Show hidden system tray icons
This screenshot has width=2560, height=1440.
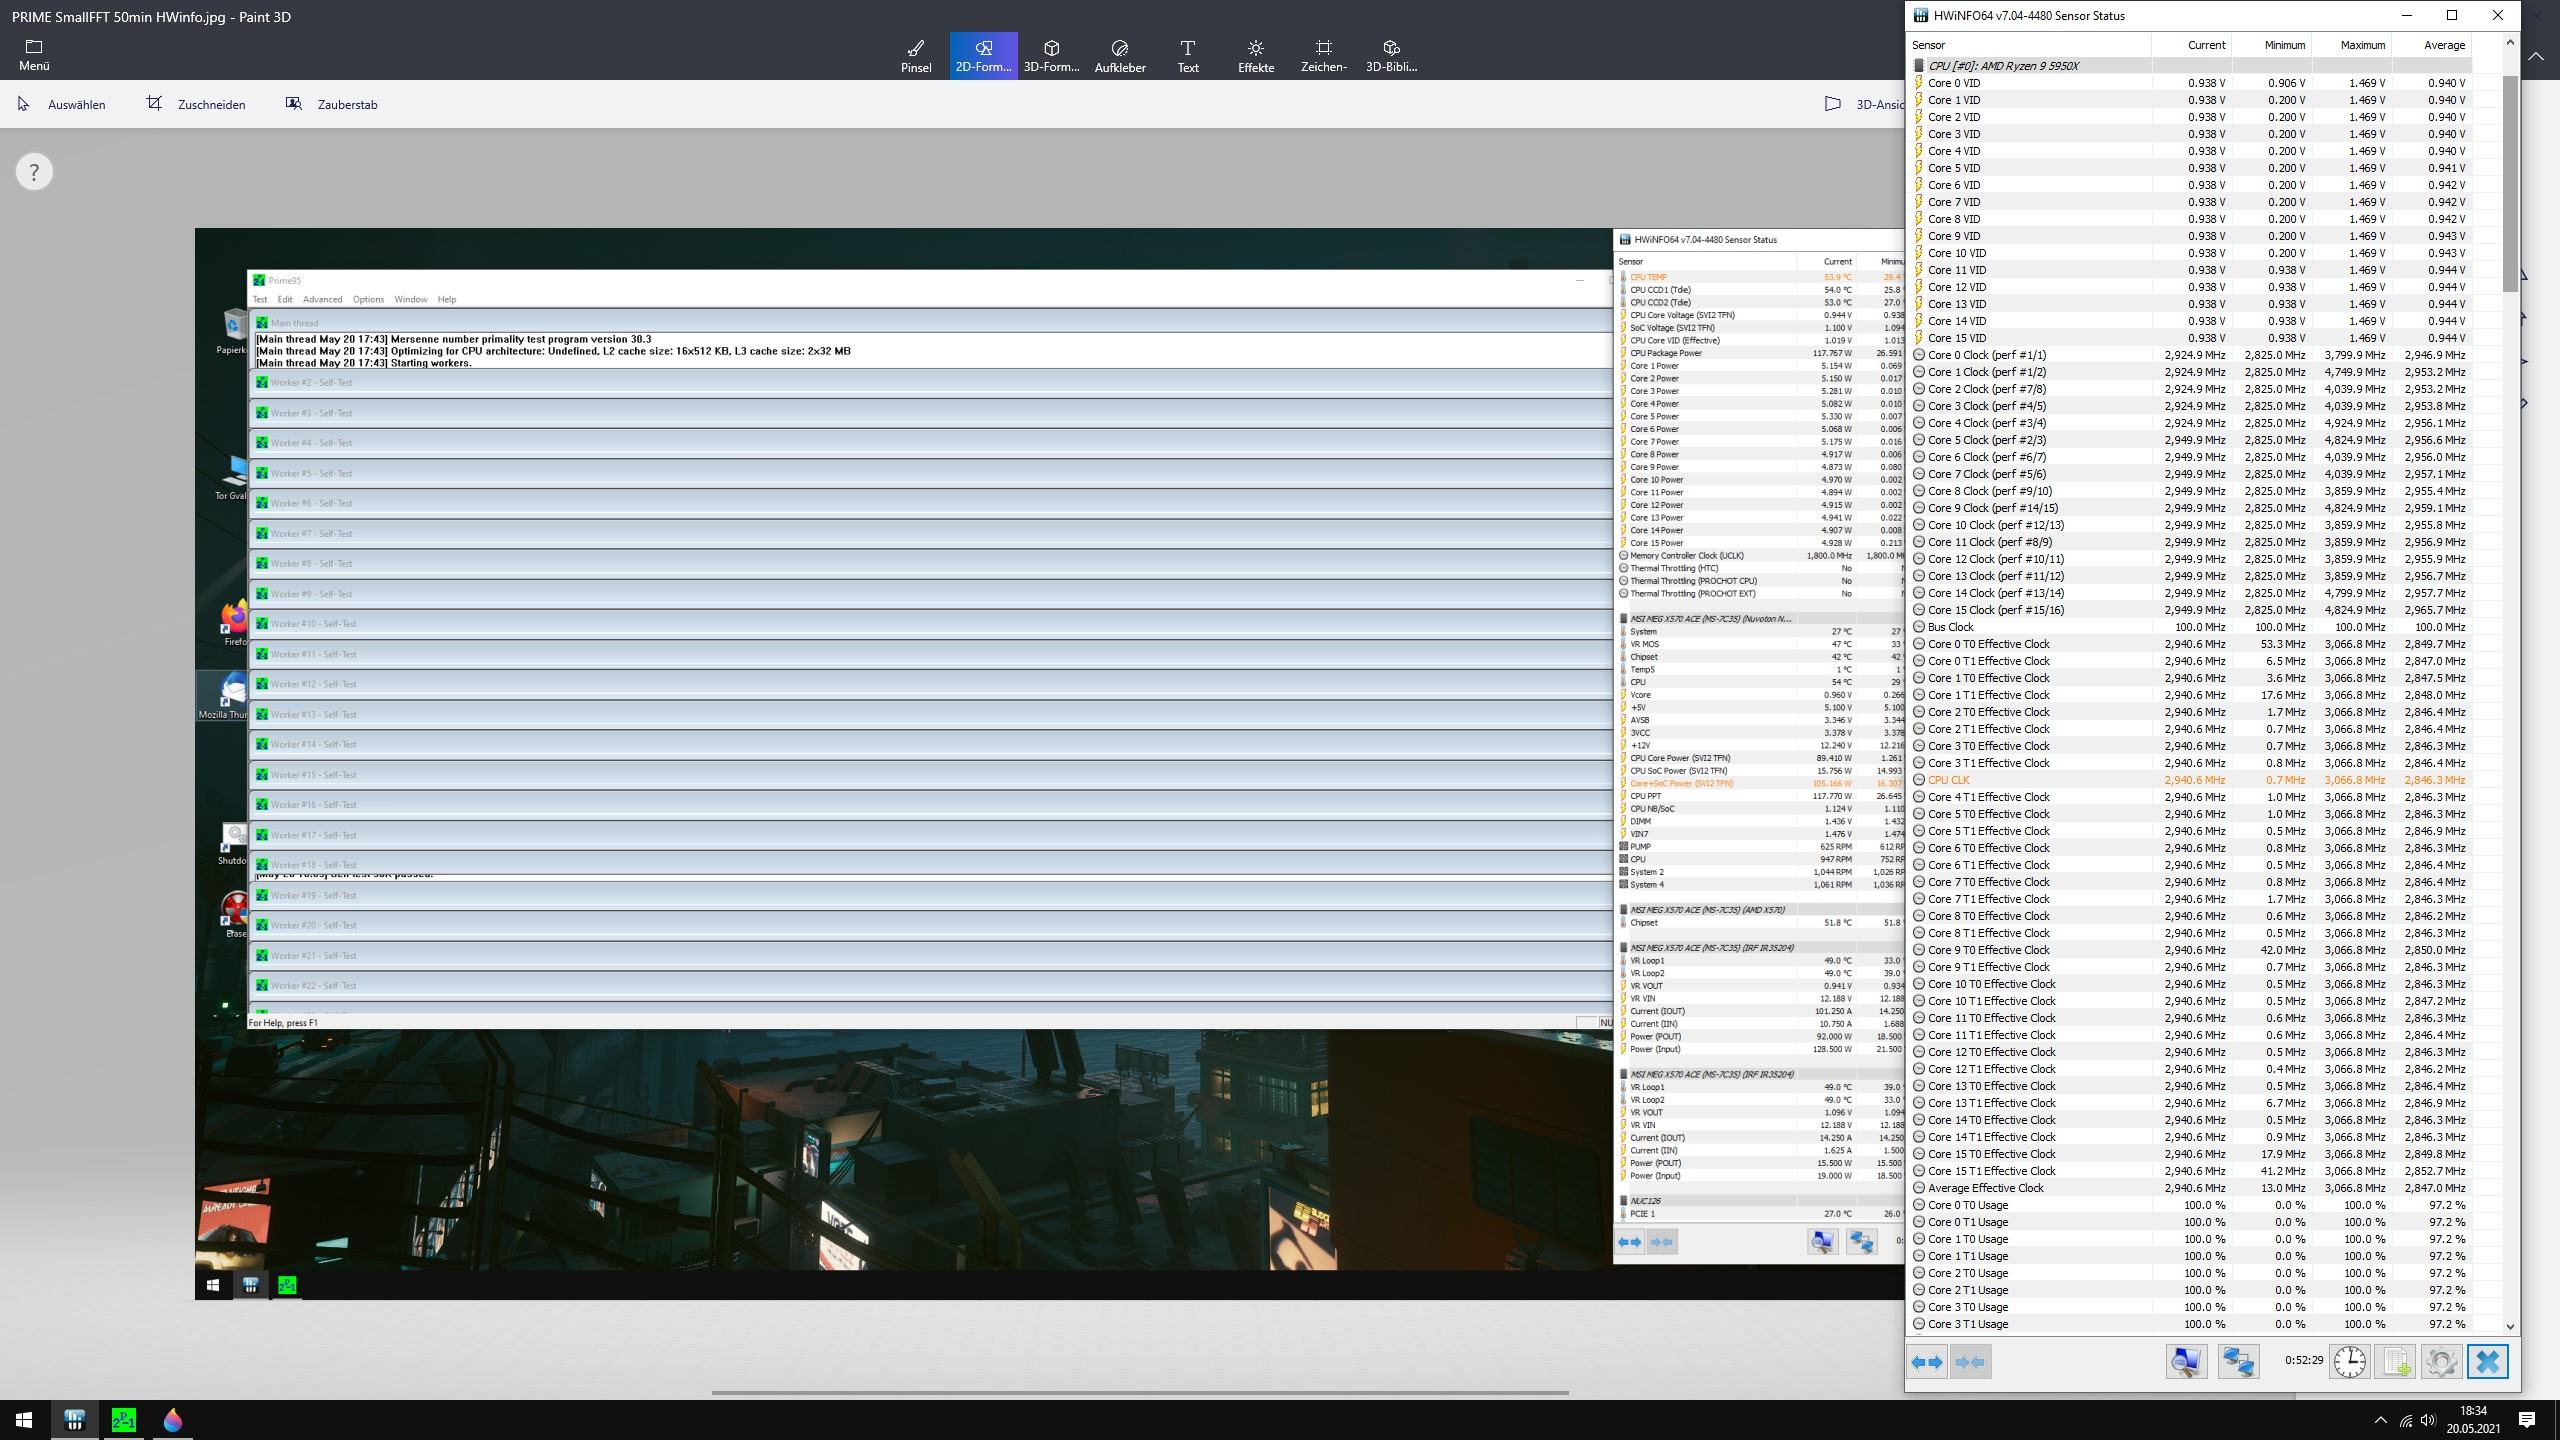2380,1420
